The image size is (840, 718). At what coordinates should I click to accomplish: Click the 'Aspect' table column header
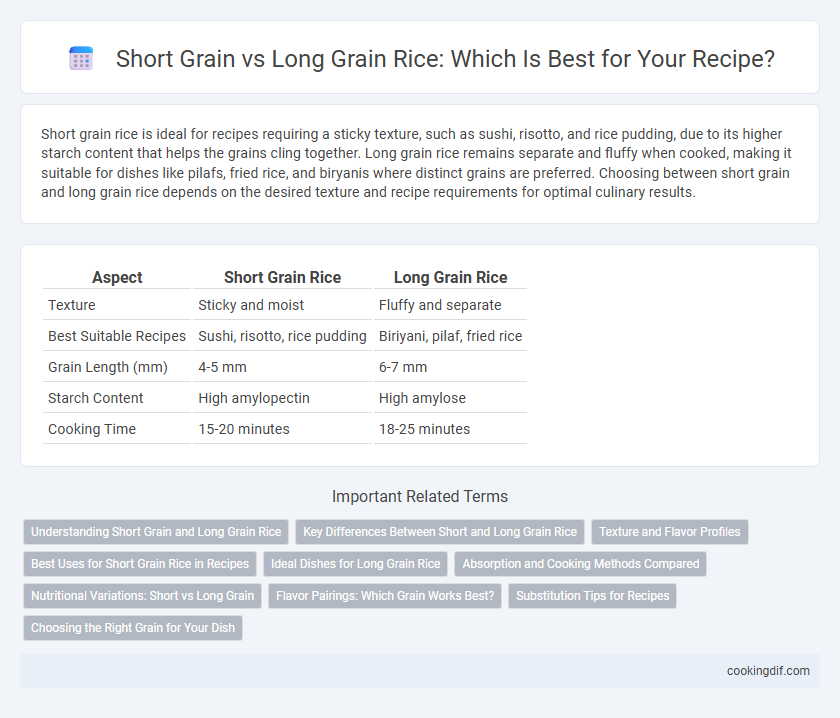click(x=117, y=277)
